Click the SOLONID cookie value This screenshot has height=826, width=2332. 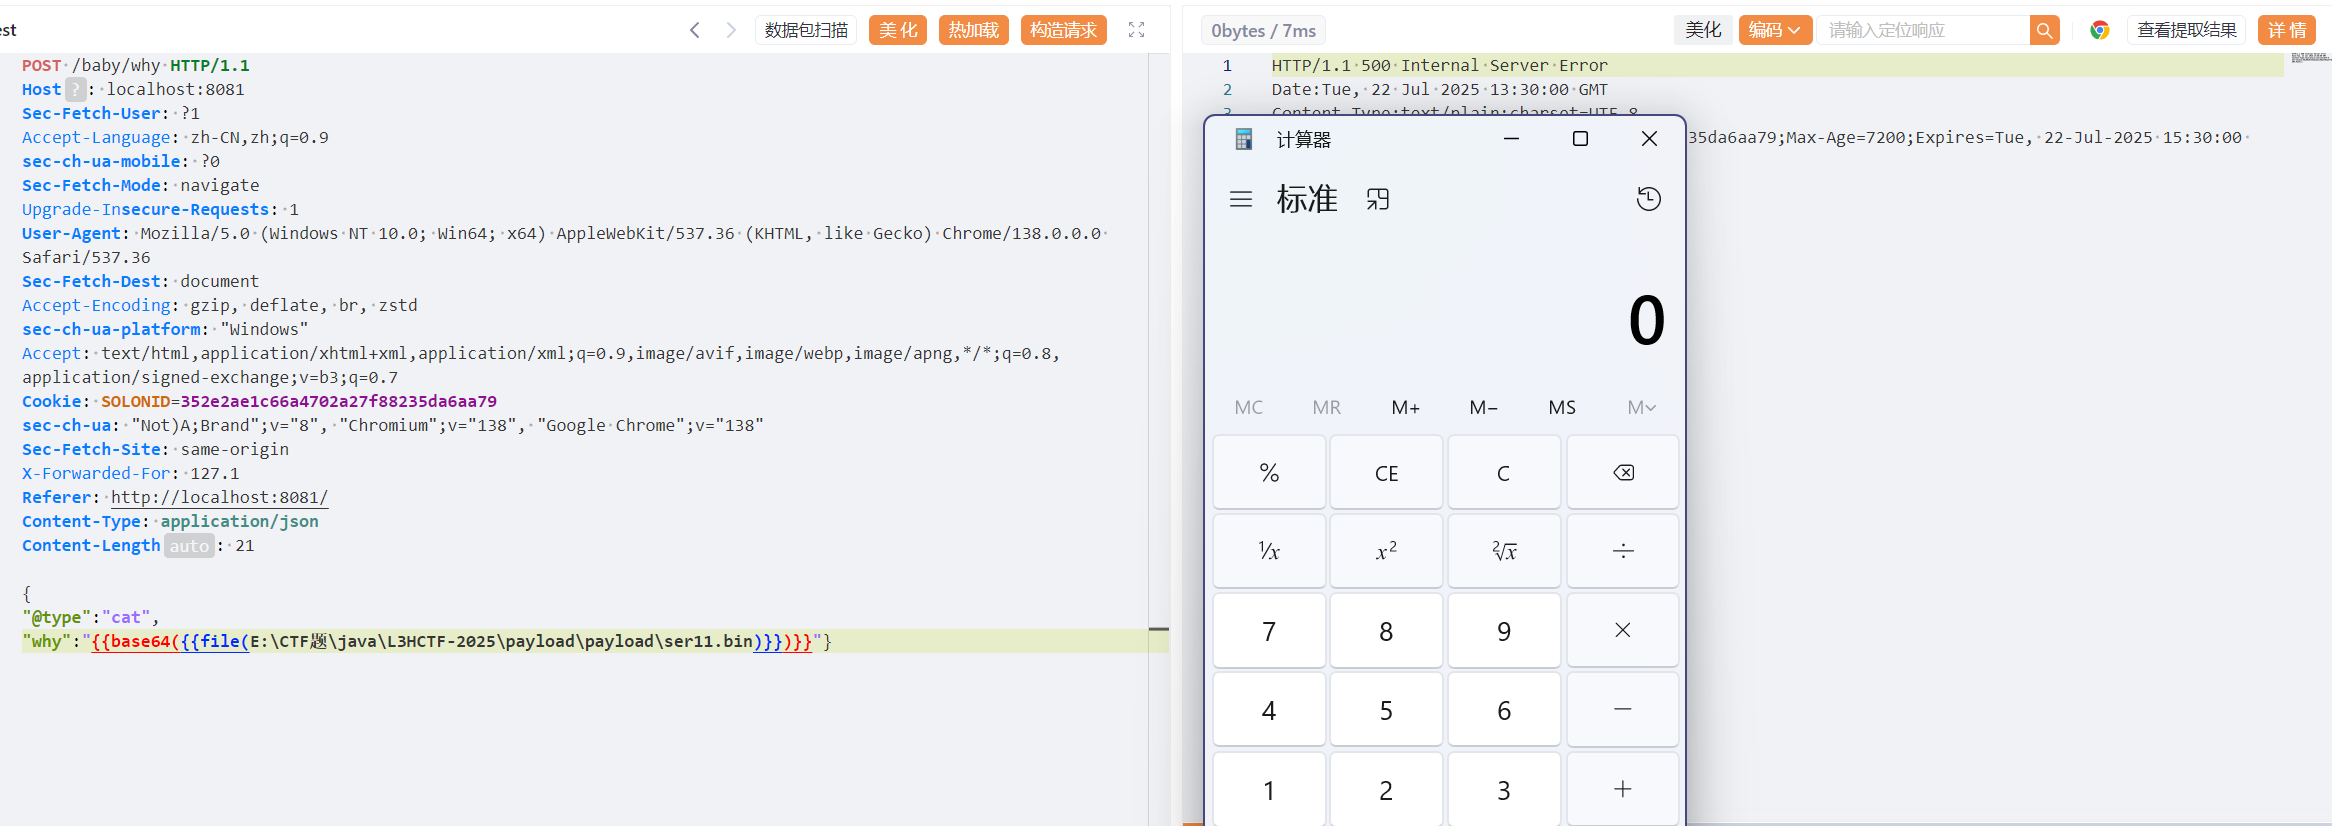tap(338, 401)
